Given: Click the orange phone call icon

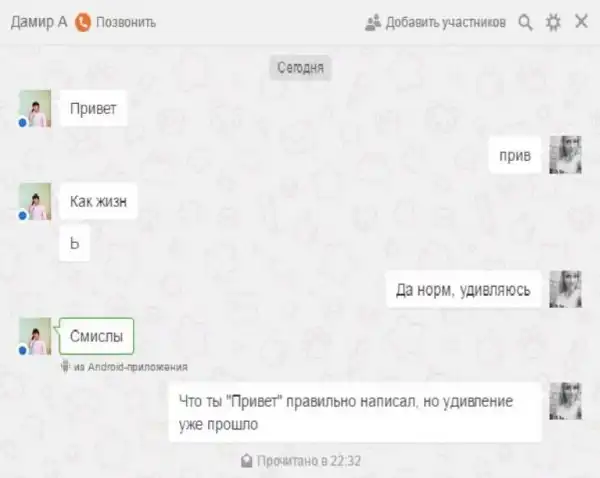Looking at the screenshot, I should pyautogui.click(x=83, y=22).
